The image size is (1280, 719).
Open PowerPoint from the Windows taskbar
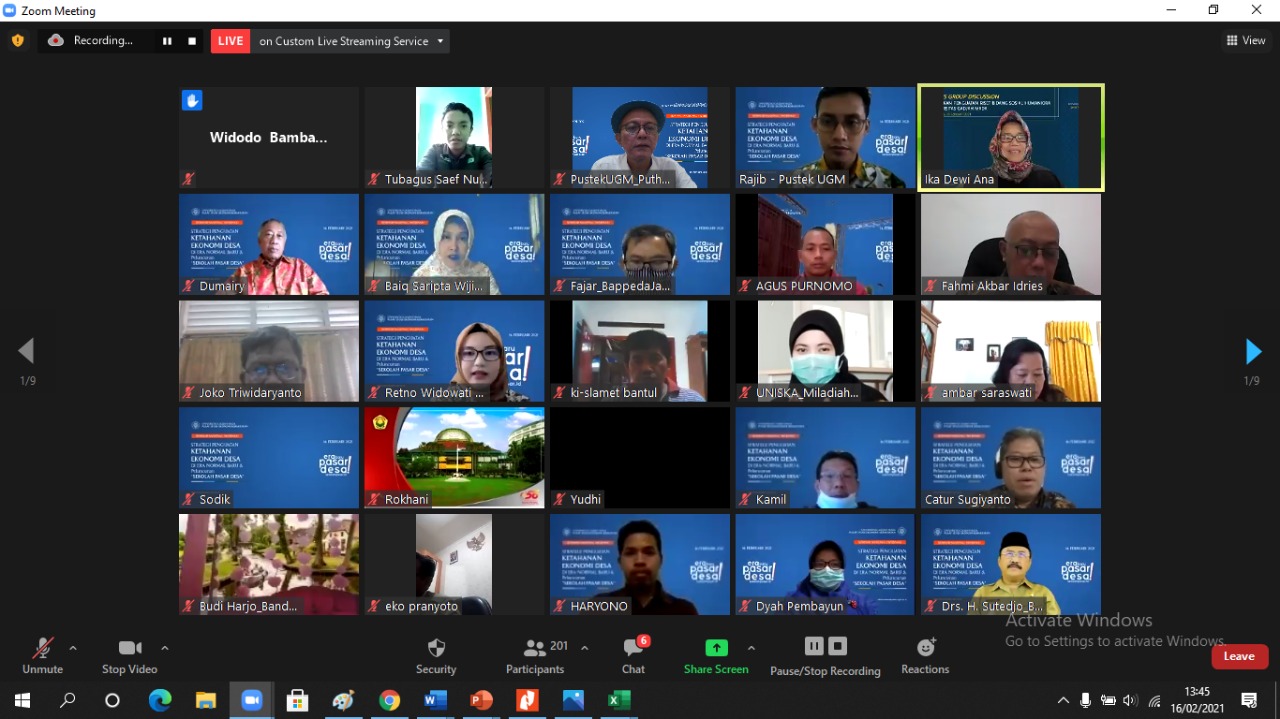[x=481, y=700]
